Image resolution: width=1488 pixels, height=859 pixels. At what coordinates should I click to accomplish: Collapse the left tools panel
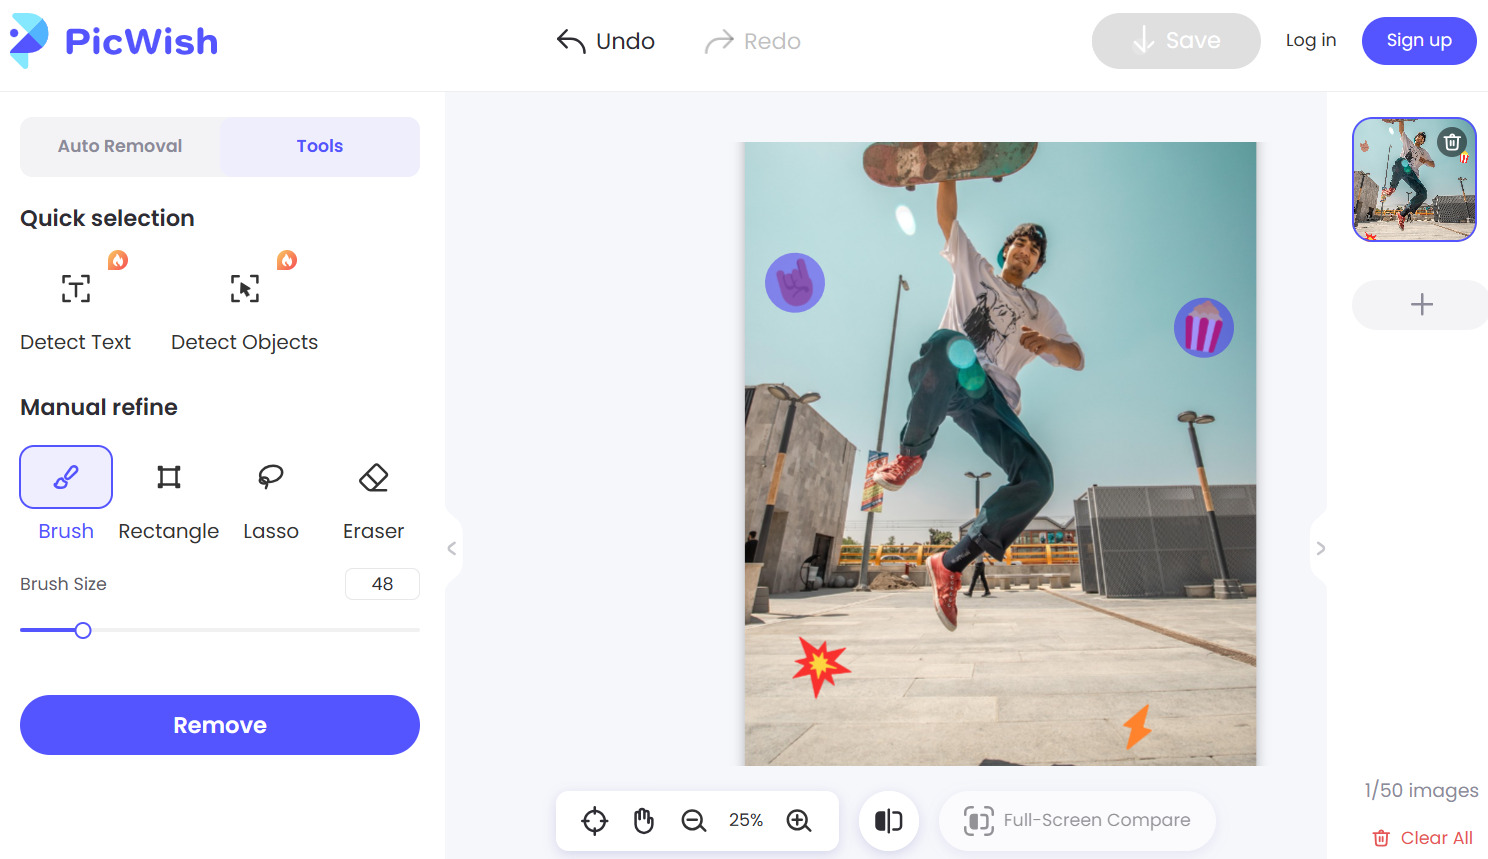coord(451,547)
